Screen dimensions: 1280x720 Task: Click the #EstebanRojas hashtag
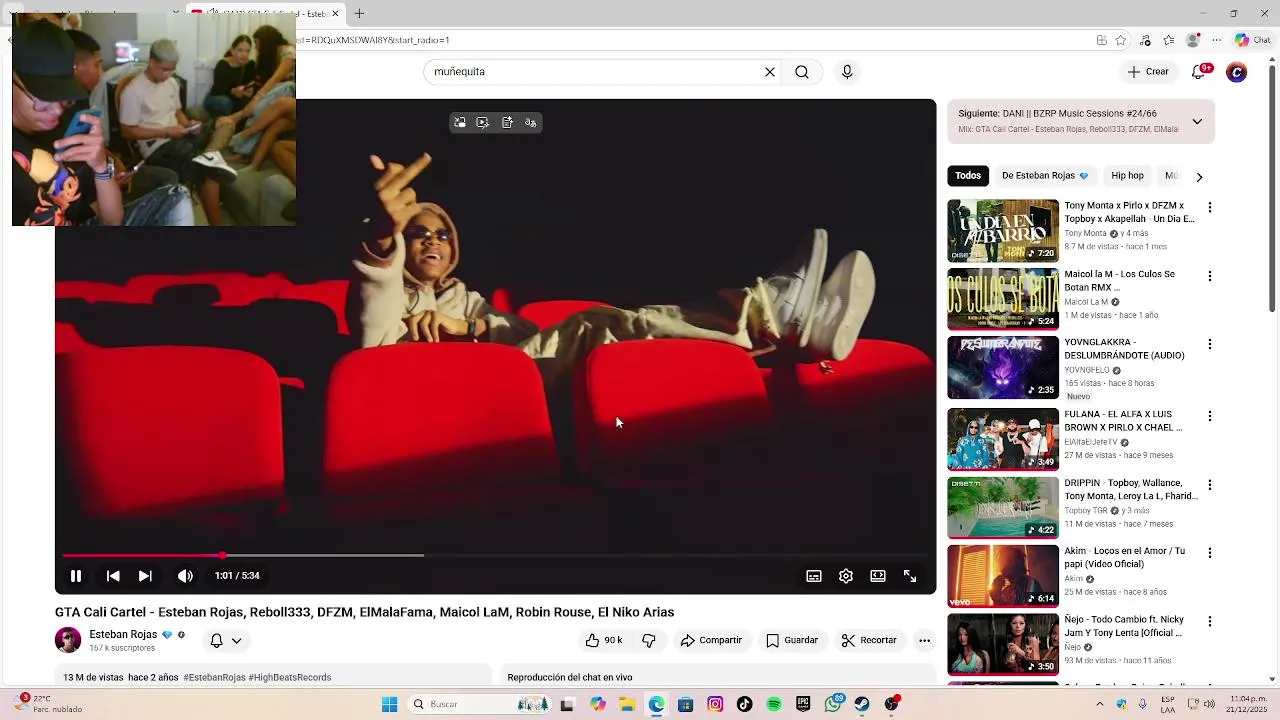(x=214, y=678)
